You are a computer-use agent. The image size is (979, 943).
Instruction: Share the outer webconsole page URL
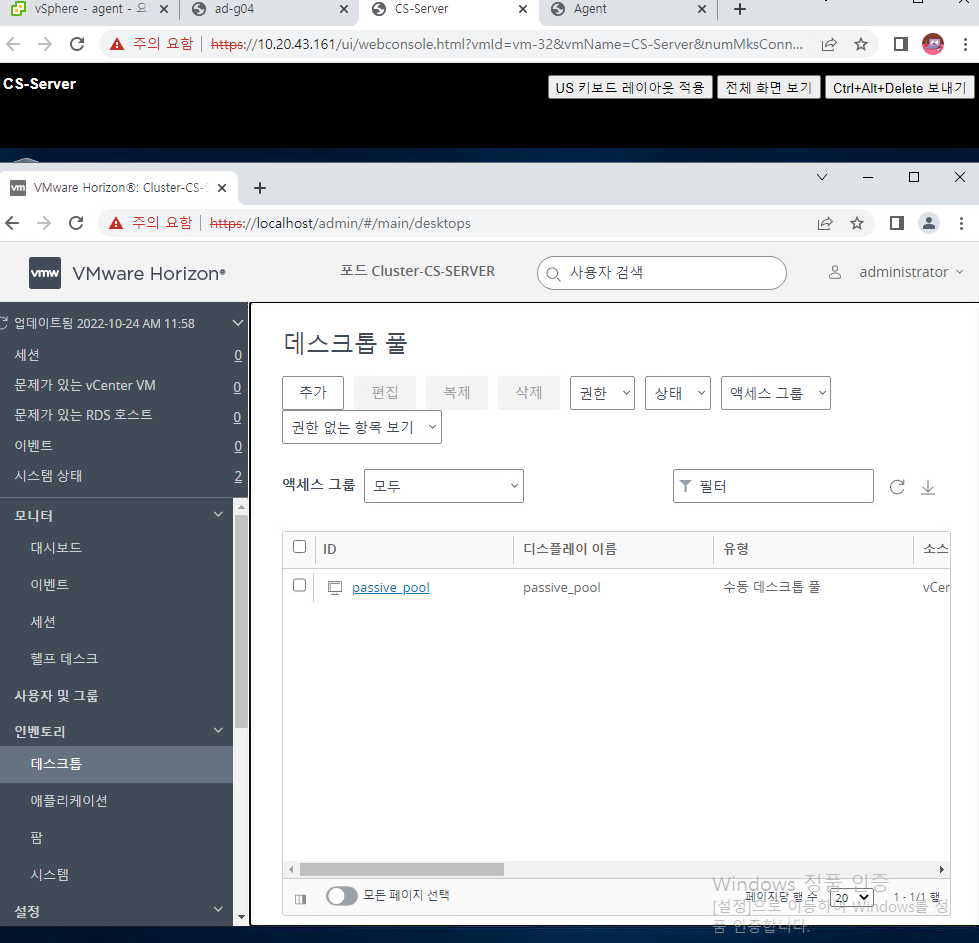829,44
